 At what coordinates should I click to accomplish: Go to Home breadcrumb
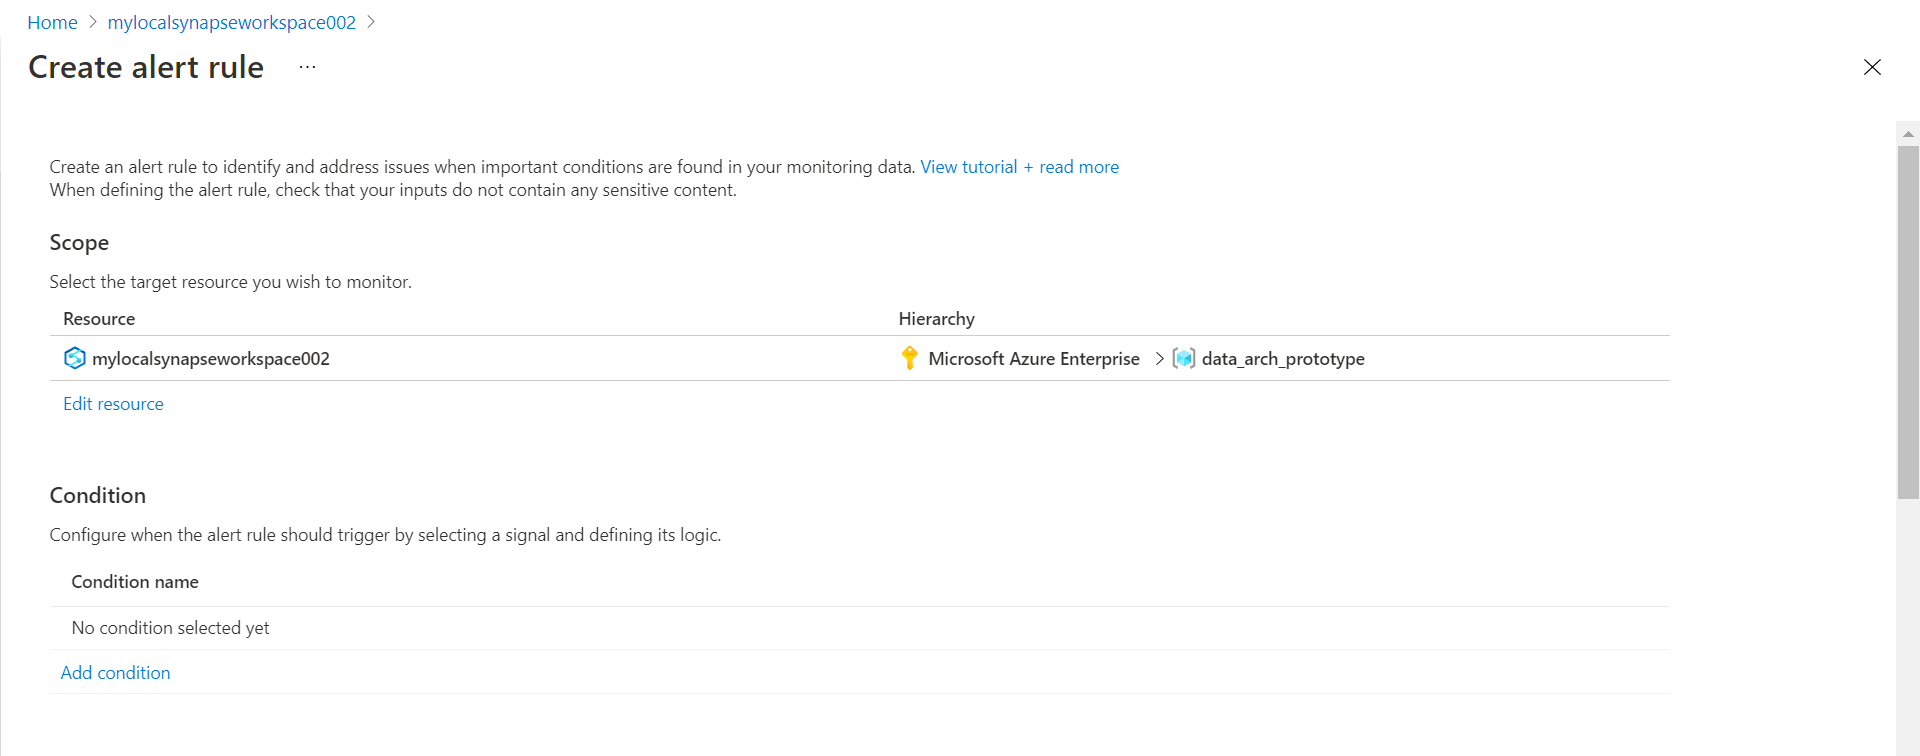coord(52,22)
